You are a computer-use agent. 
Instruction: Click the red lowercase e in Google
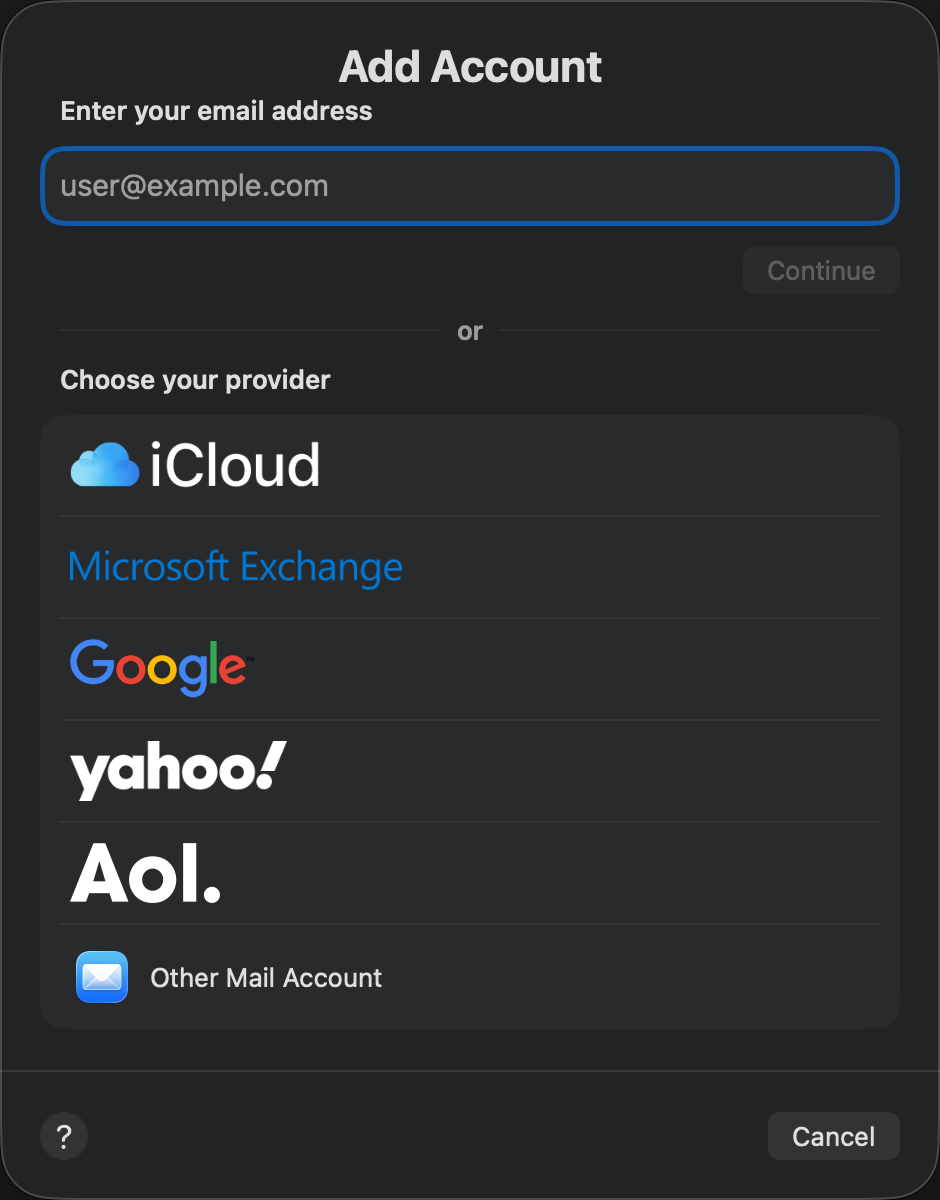(231, 669)
